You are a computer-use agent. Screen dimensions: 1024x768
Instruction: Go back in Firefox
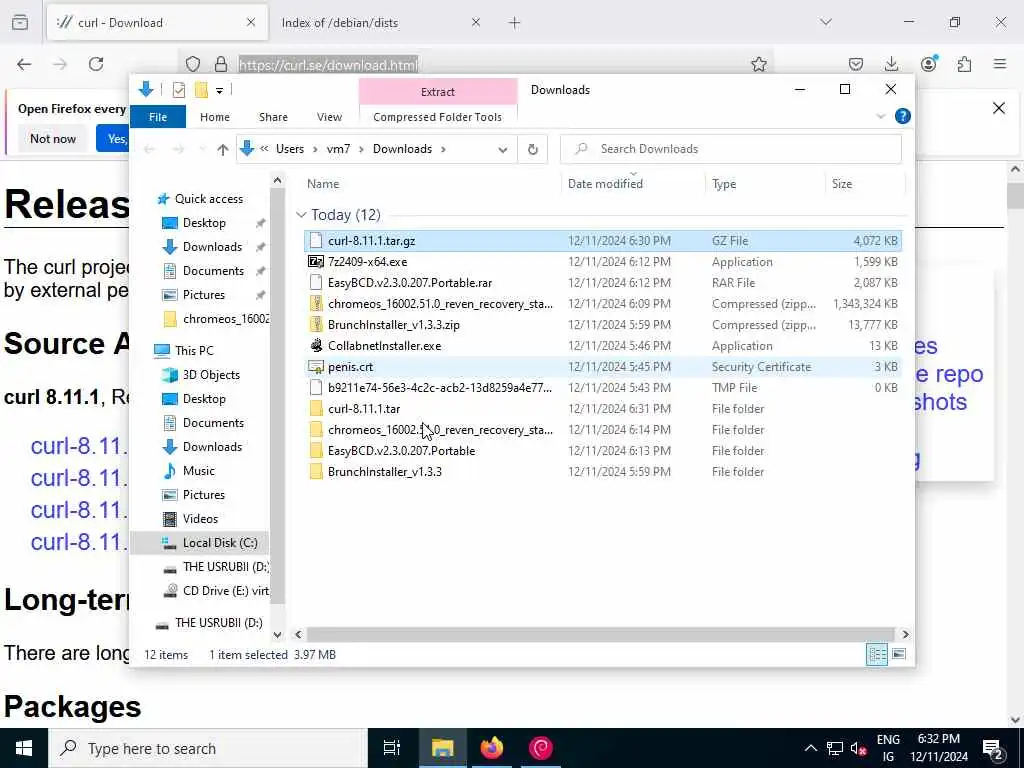pos(24,64)
